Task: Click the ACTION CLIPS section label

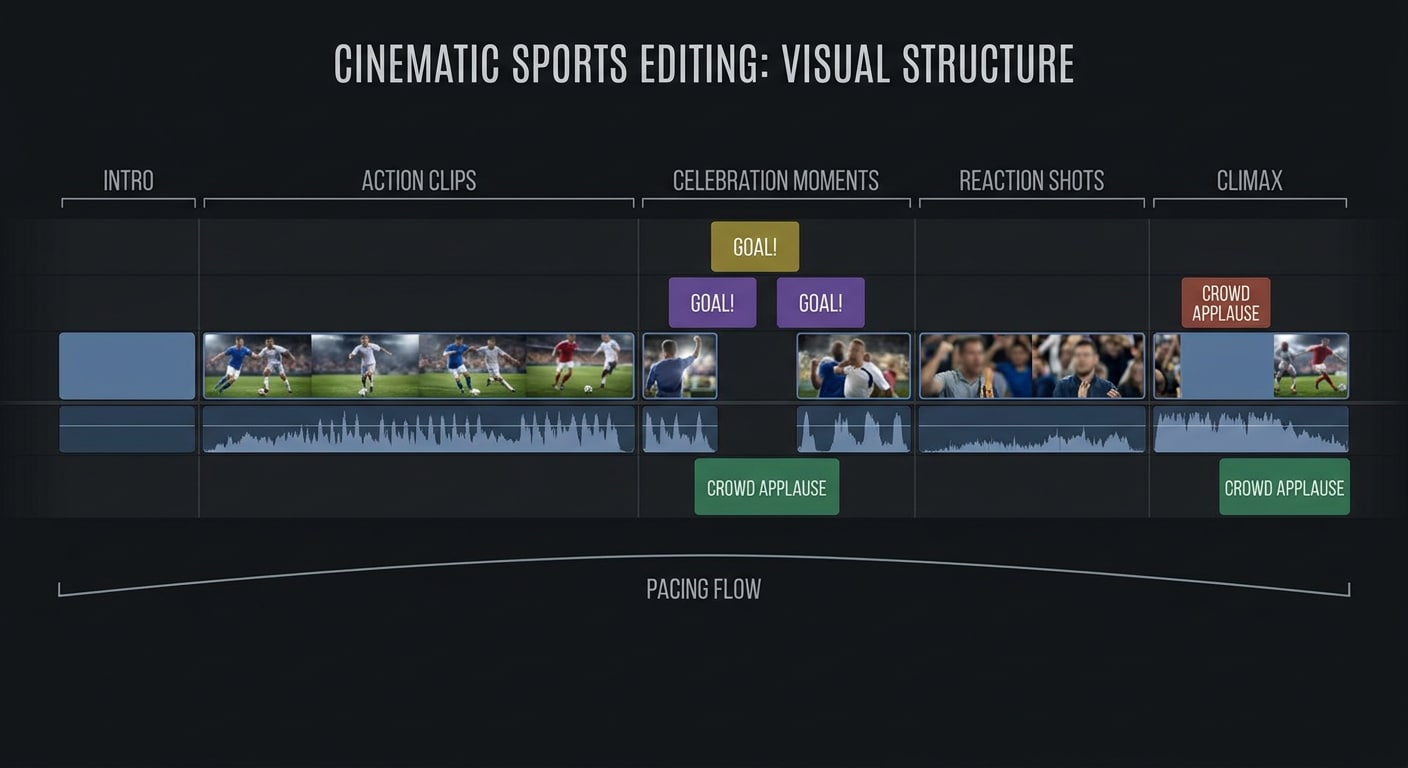Action: 419,181
